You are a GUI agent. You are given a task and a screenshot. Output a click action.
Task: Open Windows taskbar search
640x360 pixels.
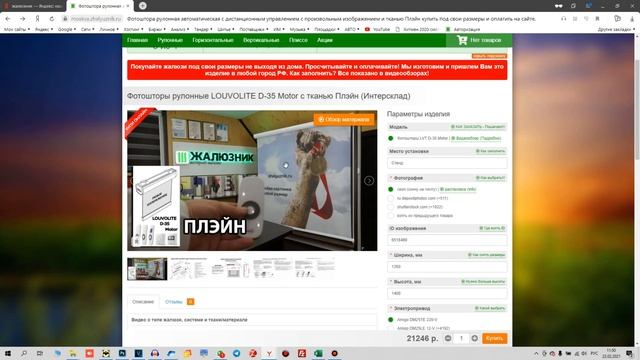[x=24, y=353]
